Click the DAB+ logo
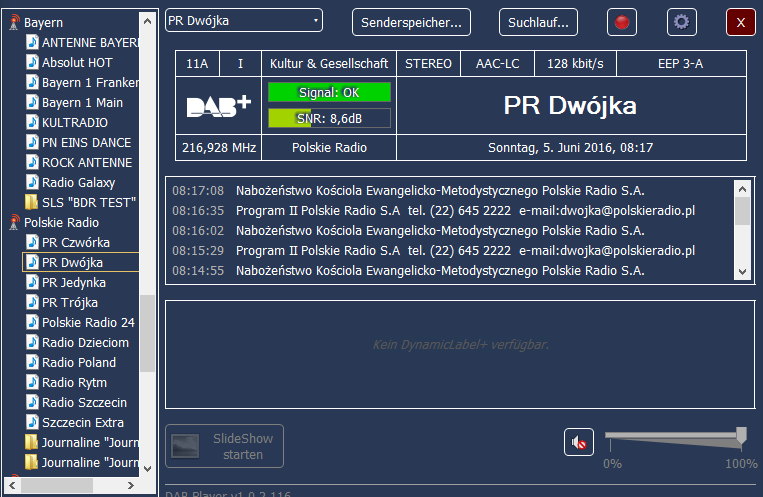 (218, 107)
